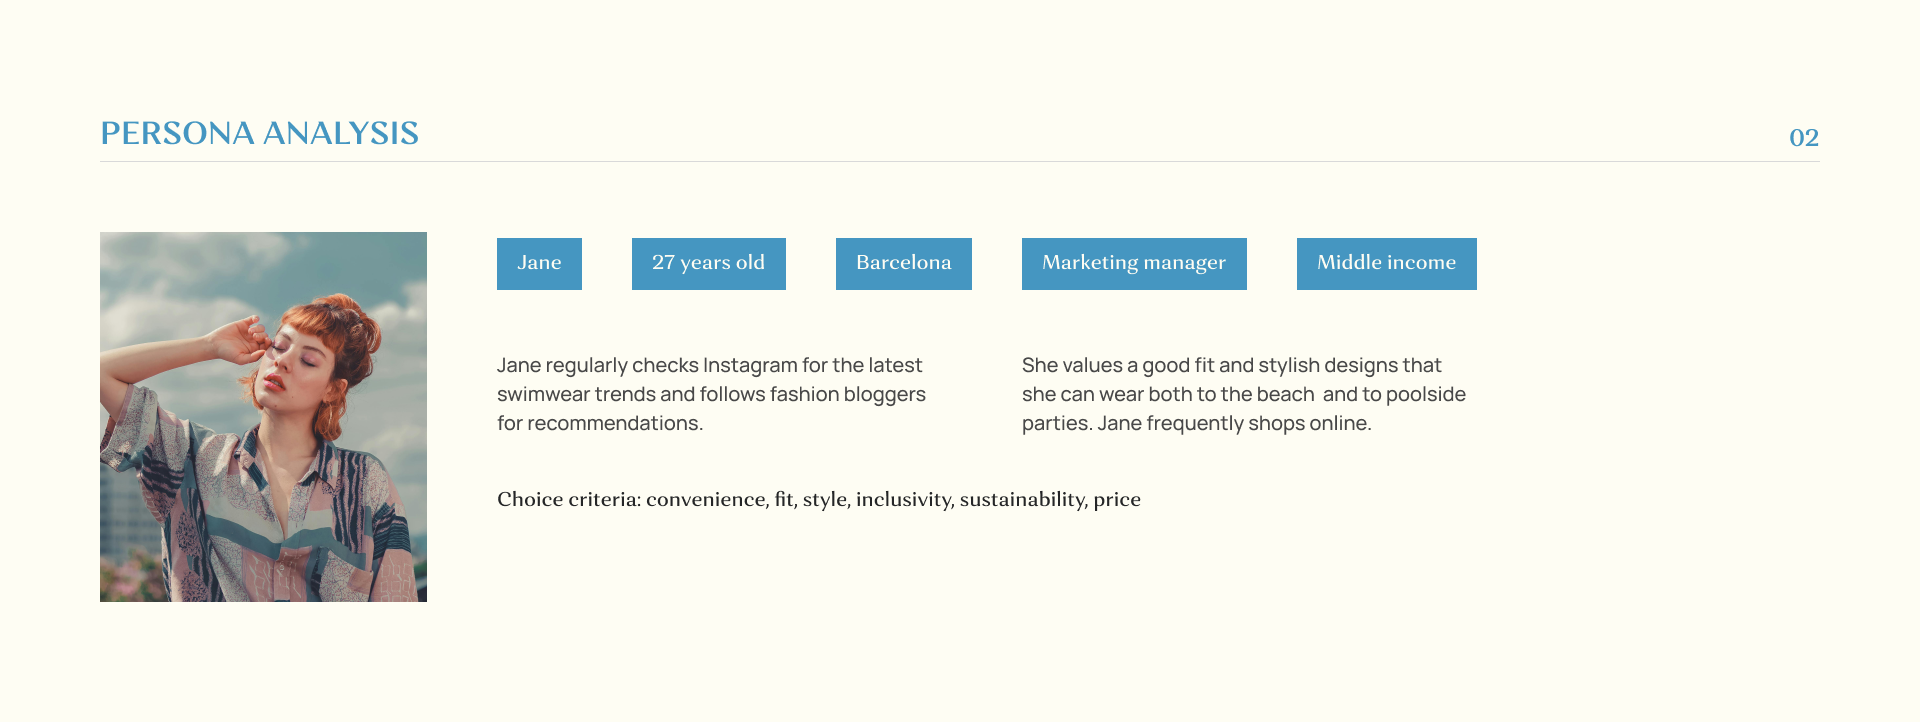Select the persona photo of the woman
The width and height of the screenshot is (1920, 722).
[263, 416]
